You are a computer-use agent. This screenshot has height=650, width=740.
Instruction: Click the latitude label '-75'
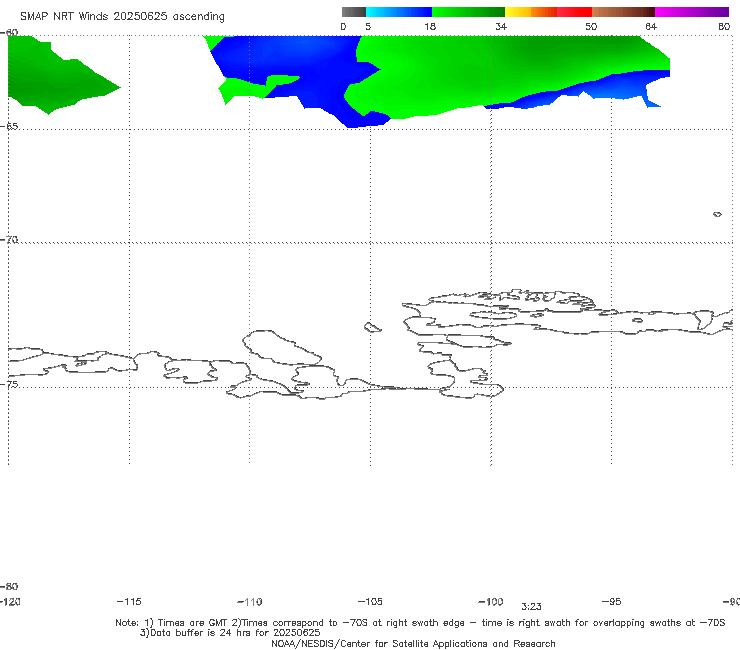[9, 384]
